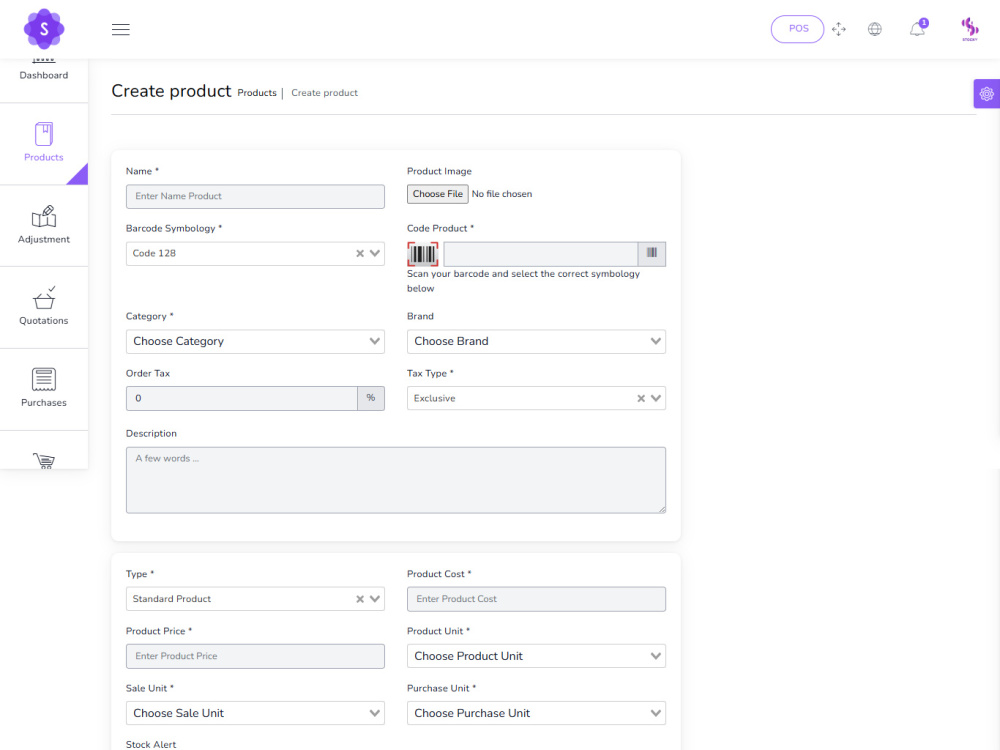Open the Choose Purchase Unit dropdown
The height and width of the screenshot is (750, 1000).
click(x=536, y=713)
